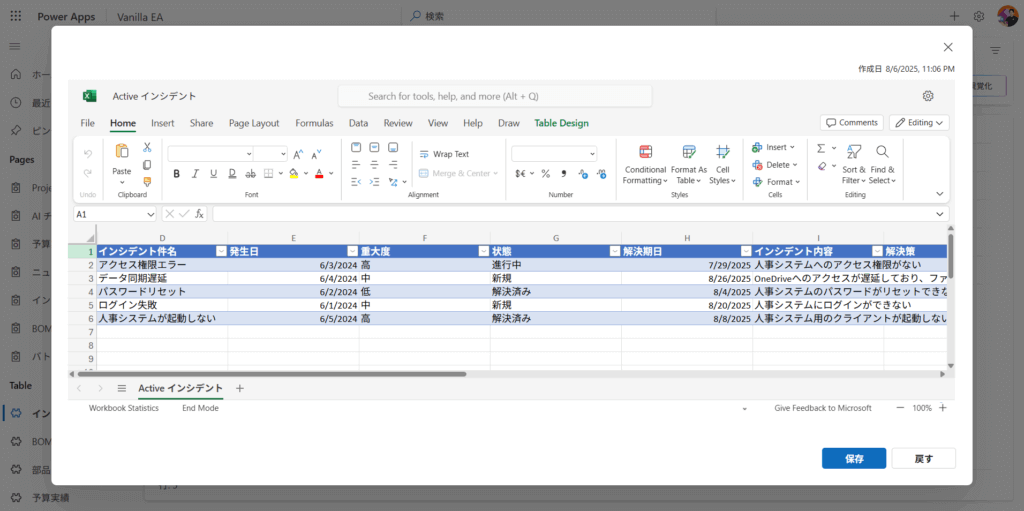Switch to the Formulas ribbon tab
The height and width of the screenshot is (511, 1024).
(x=314, y=123)
